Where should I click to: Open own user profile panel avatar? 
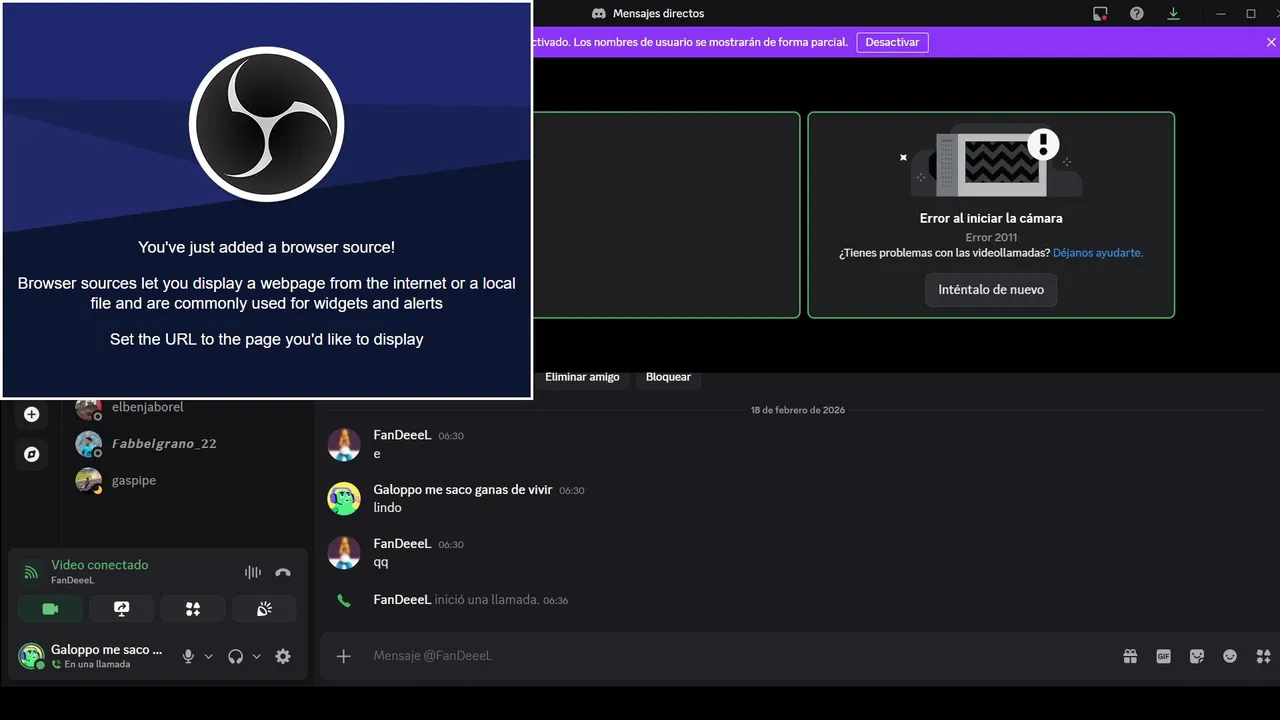point(31,656)
